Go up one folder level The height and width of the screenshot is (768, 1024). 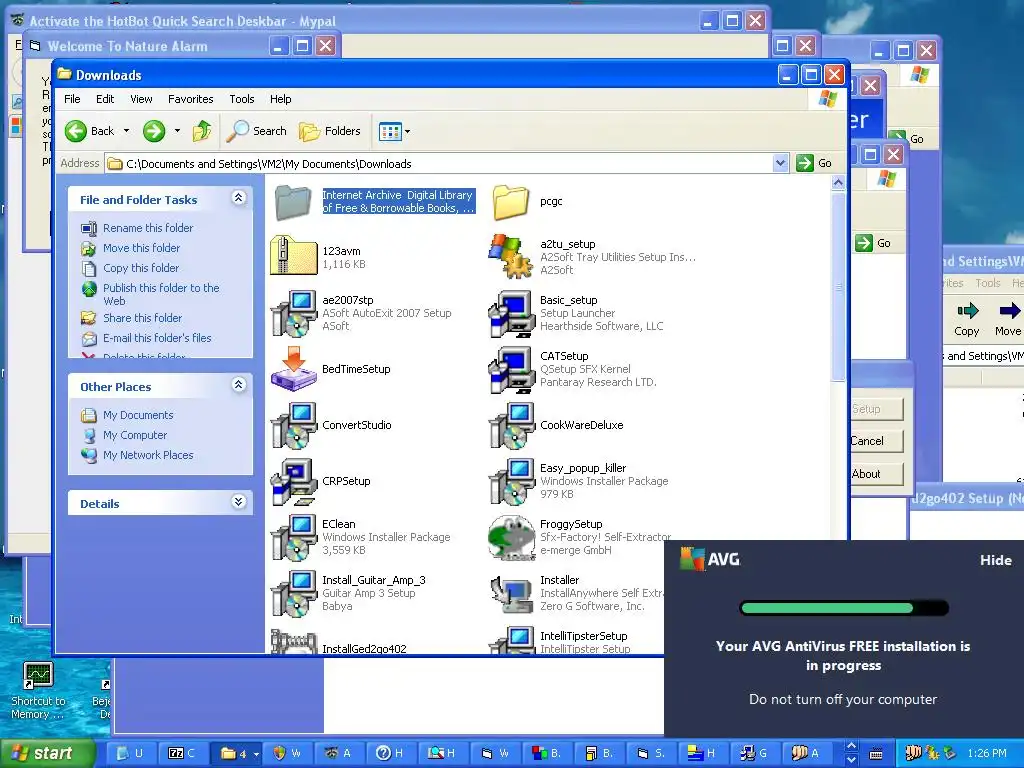[x=202, y=131]
